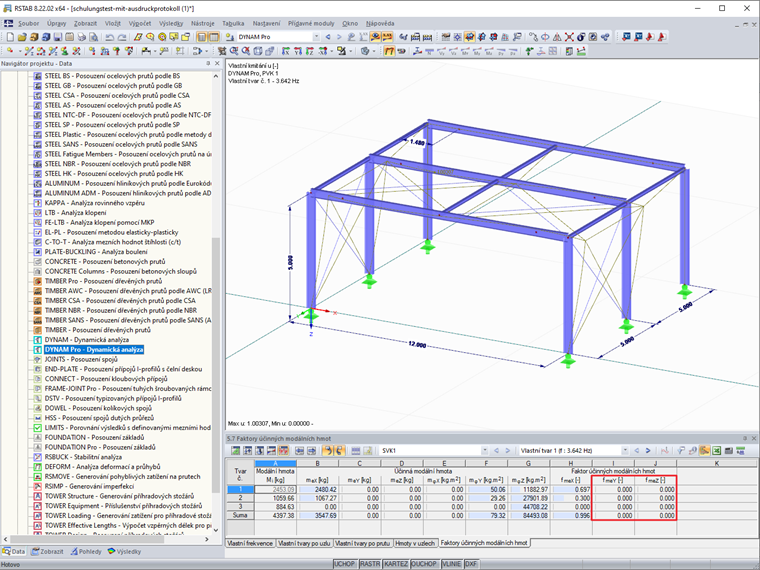Toggle the project navigator panel icon
The width and height of the screenshot is (760, 570).
tap(202, 37)
